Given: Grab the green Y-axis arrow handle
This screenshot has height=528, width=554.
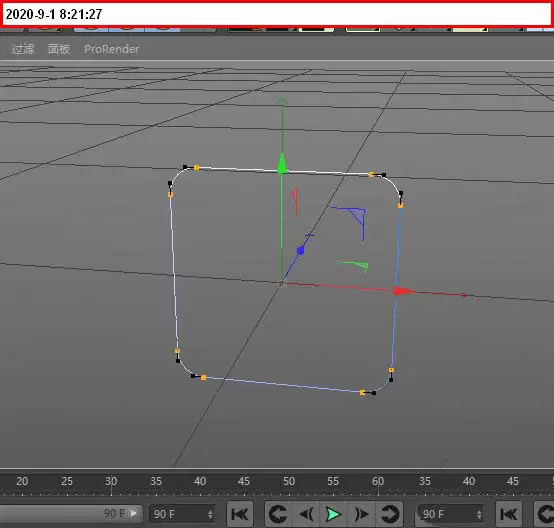Looking at the screenshot, I should (x=282, y=164).
